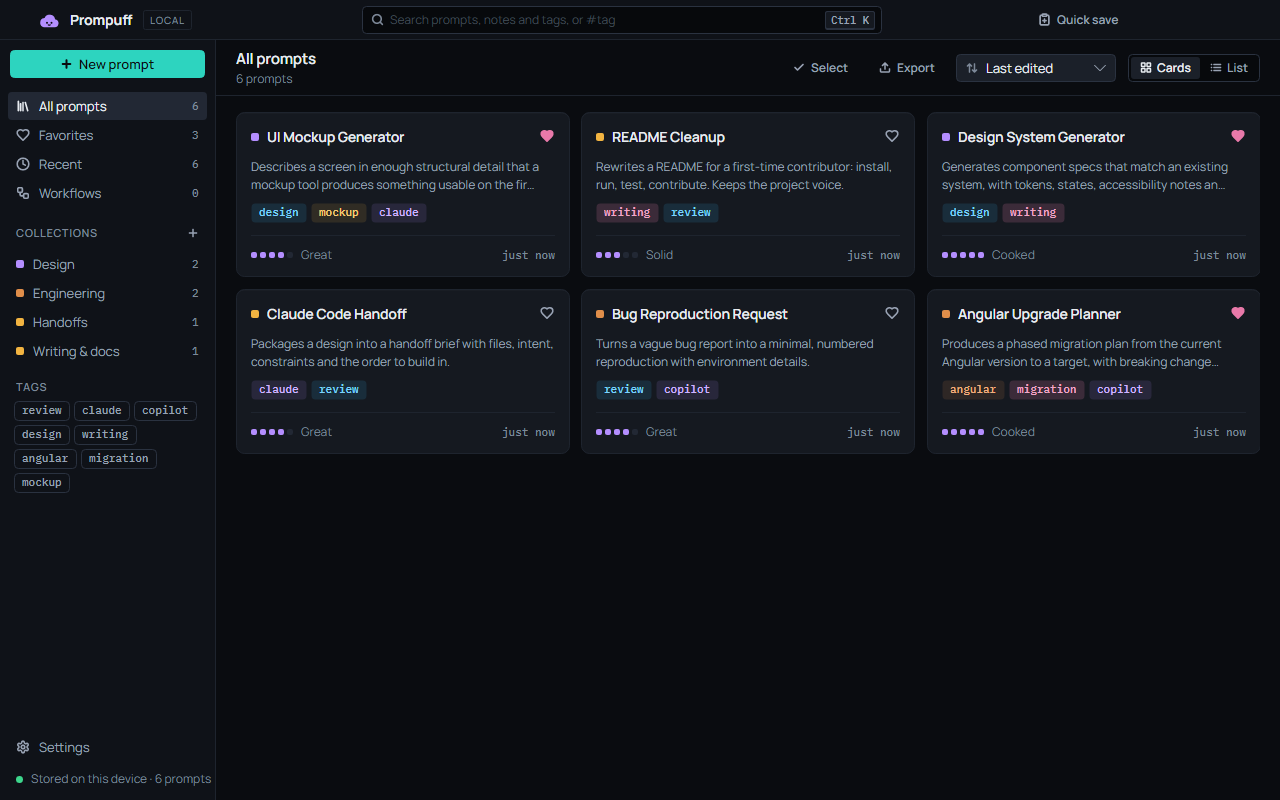Viewport: 1280px width, 800px height.
Task: Open the Engineering collection
Action: tap(107, 293)
